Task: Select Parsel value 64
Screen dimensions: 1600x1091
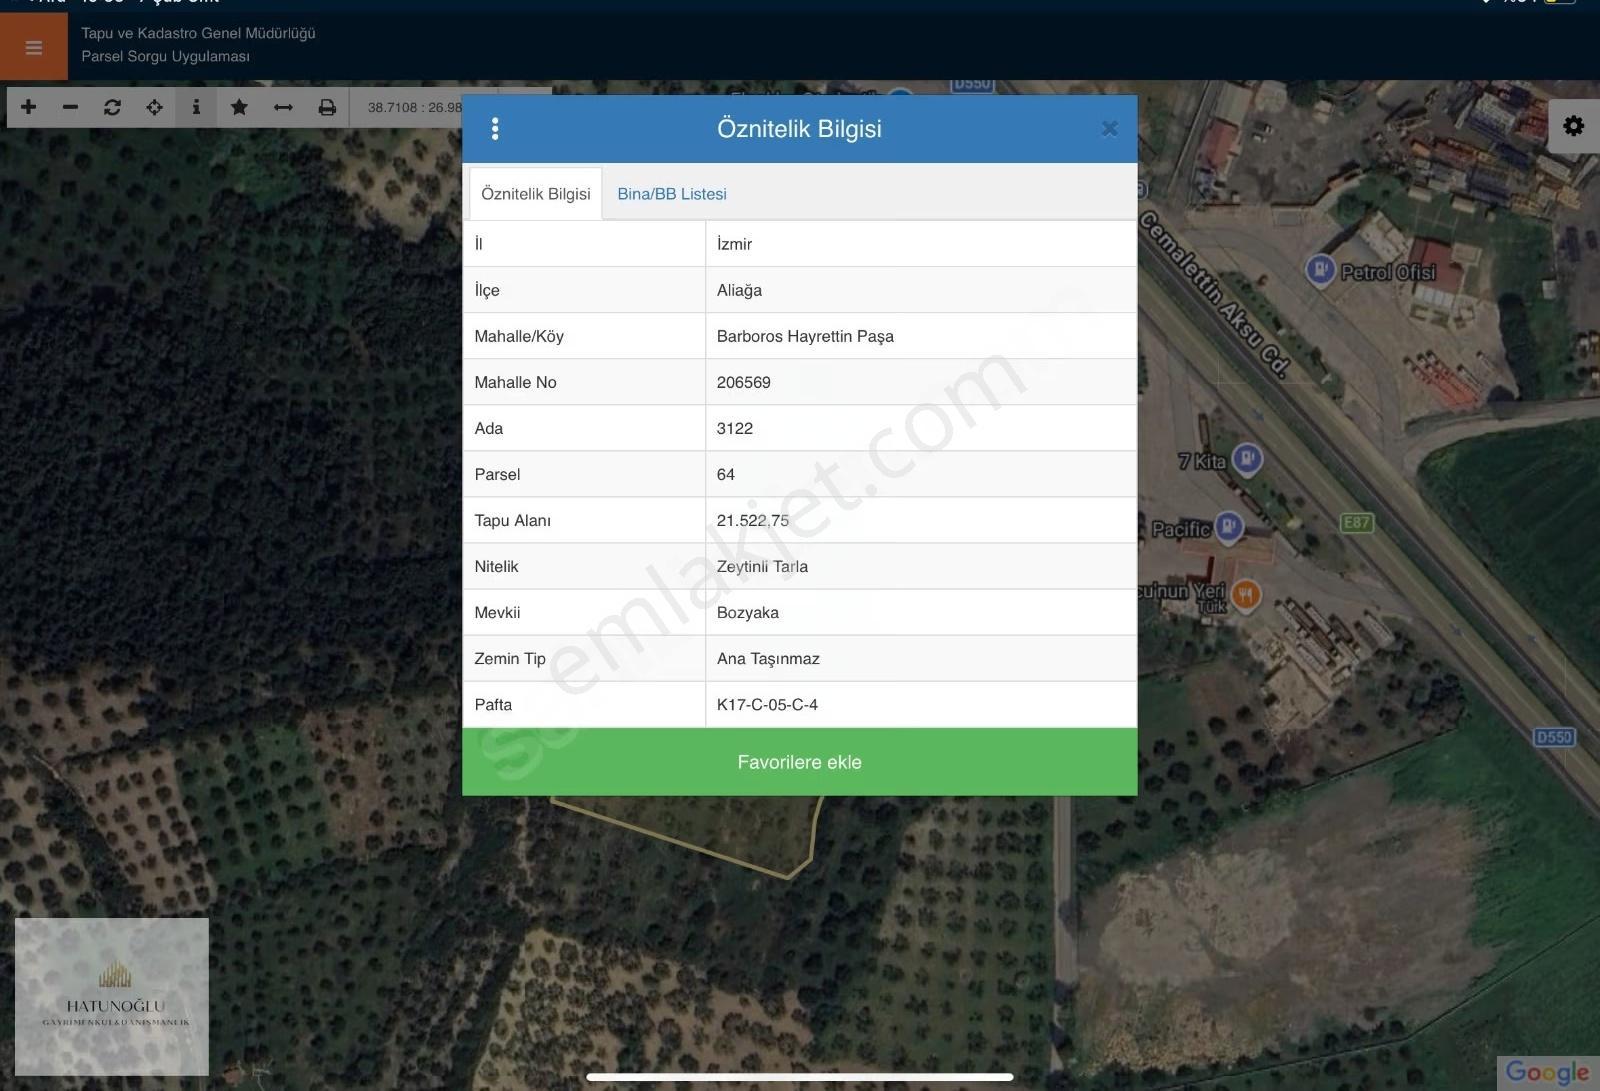Action: tap(921, 474)
